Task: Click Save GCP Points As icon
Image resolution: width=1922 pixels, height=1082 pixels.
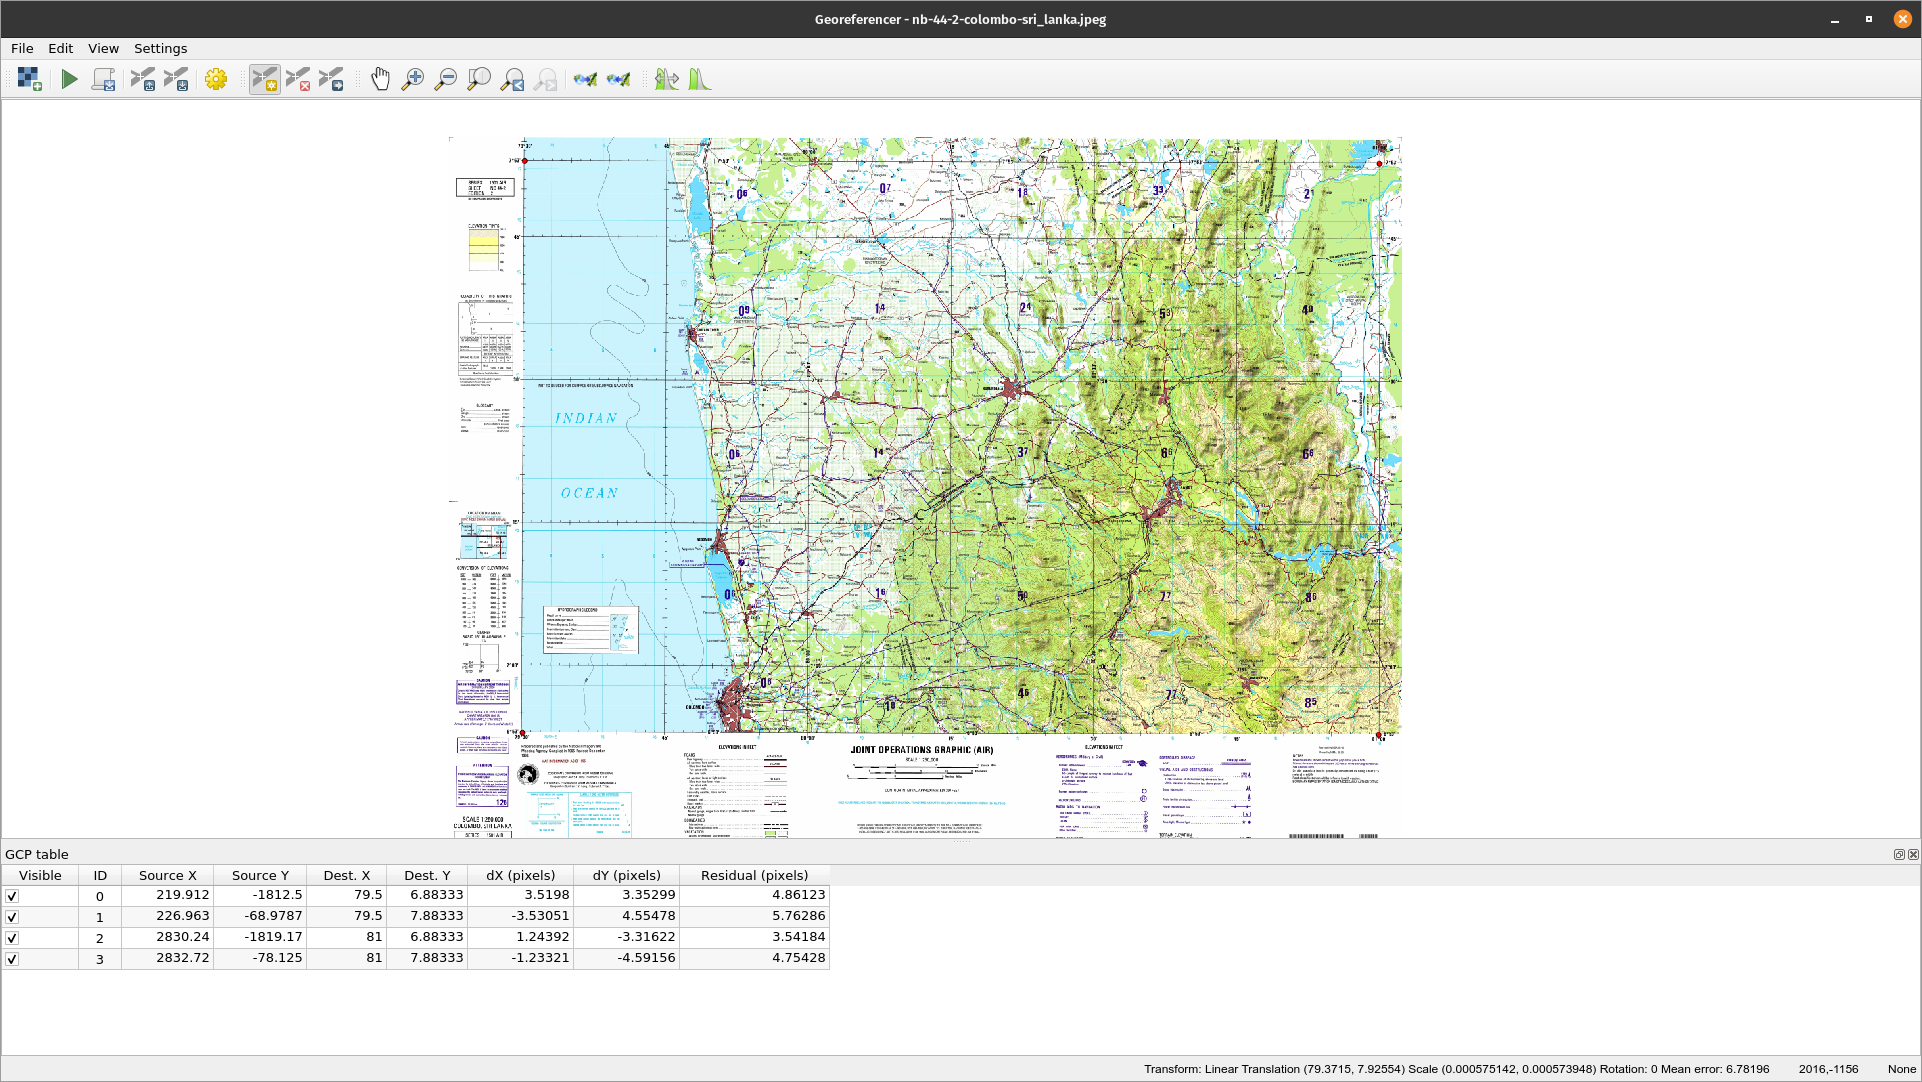Action: coord(176,79)
